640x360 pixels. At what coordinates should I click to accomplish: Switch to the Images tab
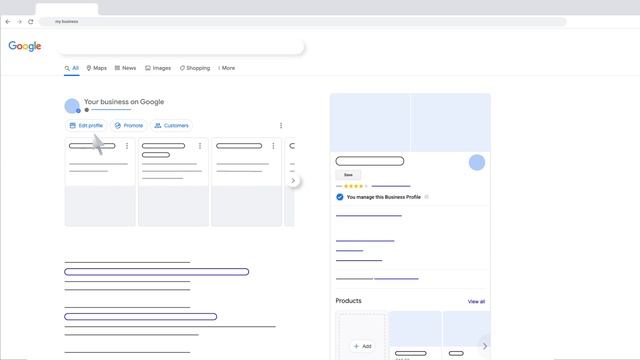[158, 68]
